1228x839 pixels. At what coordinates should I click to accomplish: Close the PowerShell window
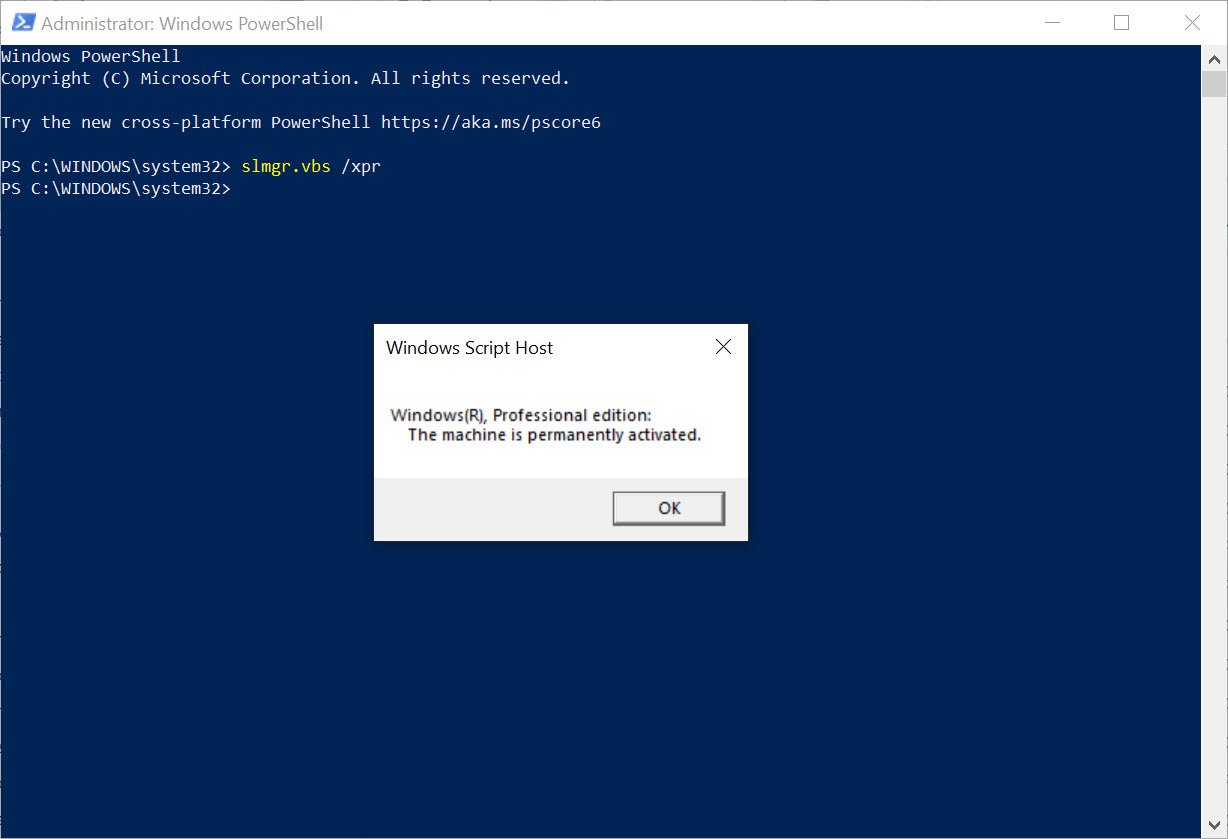pos(1191,22)
